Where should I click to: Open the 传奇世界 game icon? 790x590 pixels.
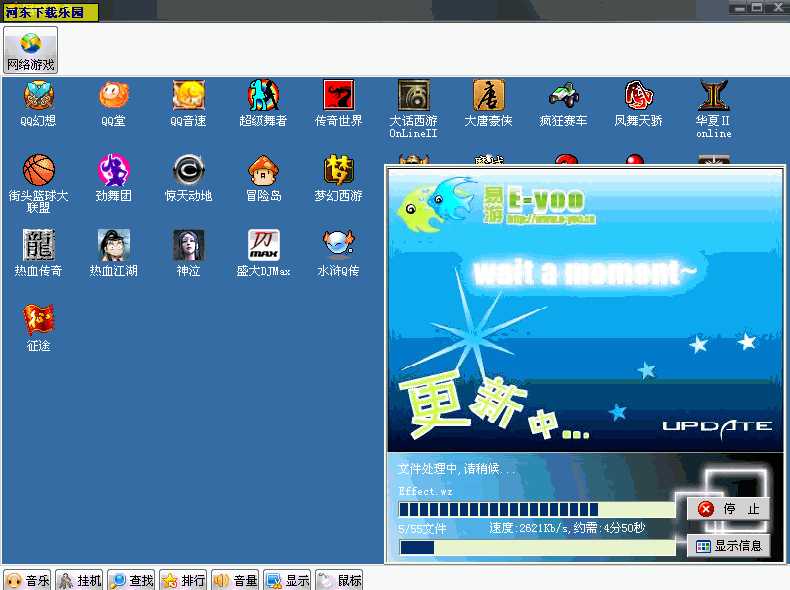click(338, 96)
